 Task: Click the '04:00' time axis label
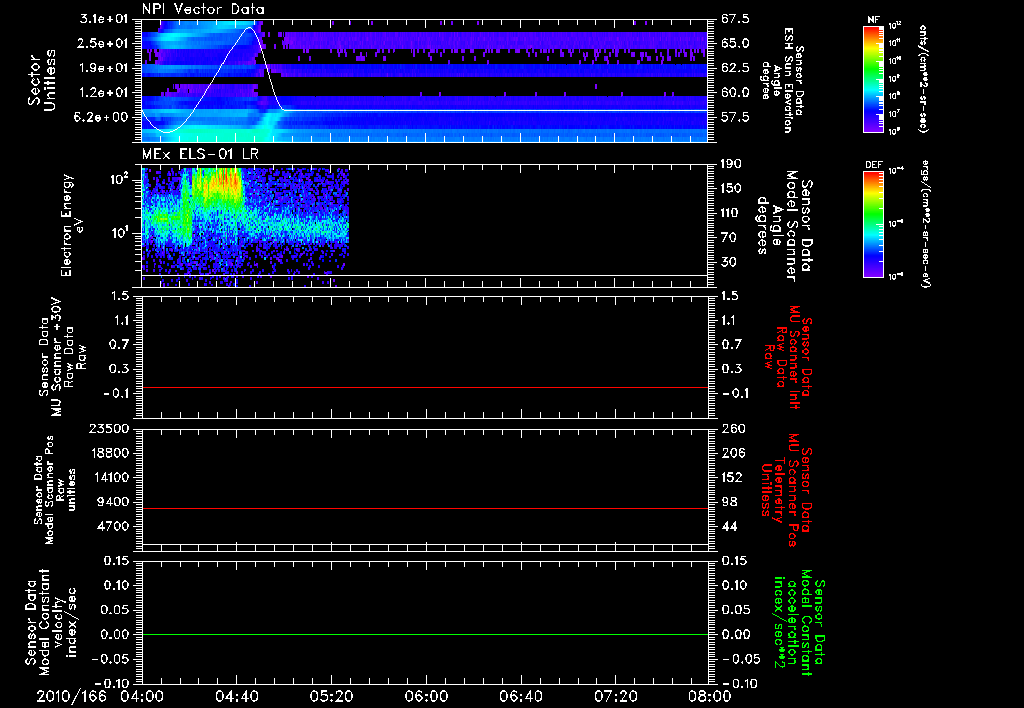tap(142, 696)
